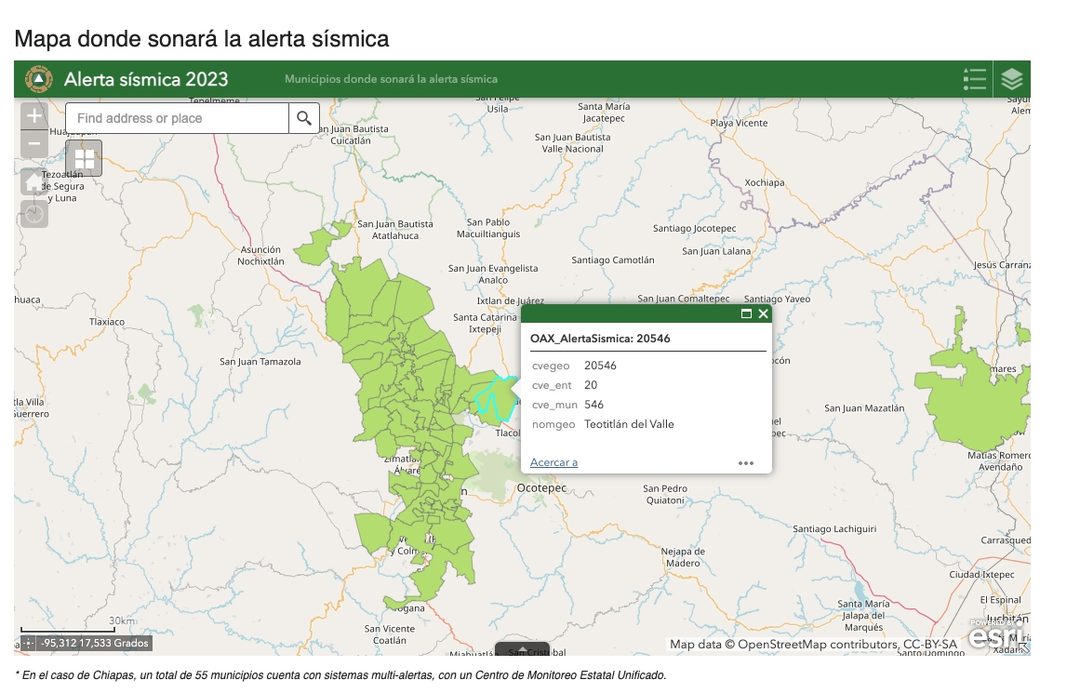Open the layers list icon
The height and width of the screenshot is (693, 1080).
click(1011, 79)
